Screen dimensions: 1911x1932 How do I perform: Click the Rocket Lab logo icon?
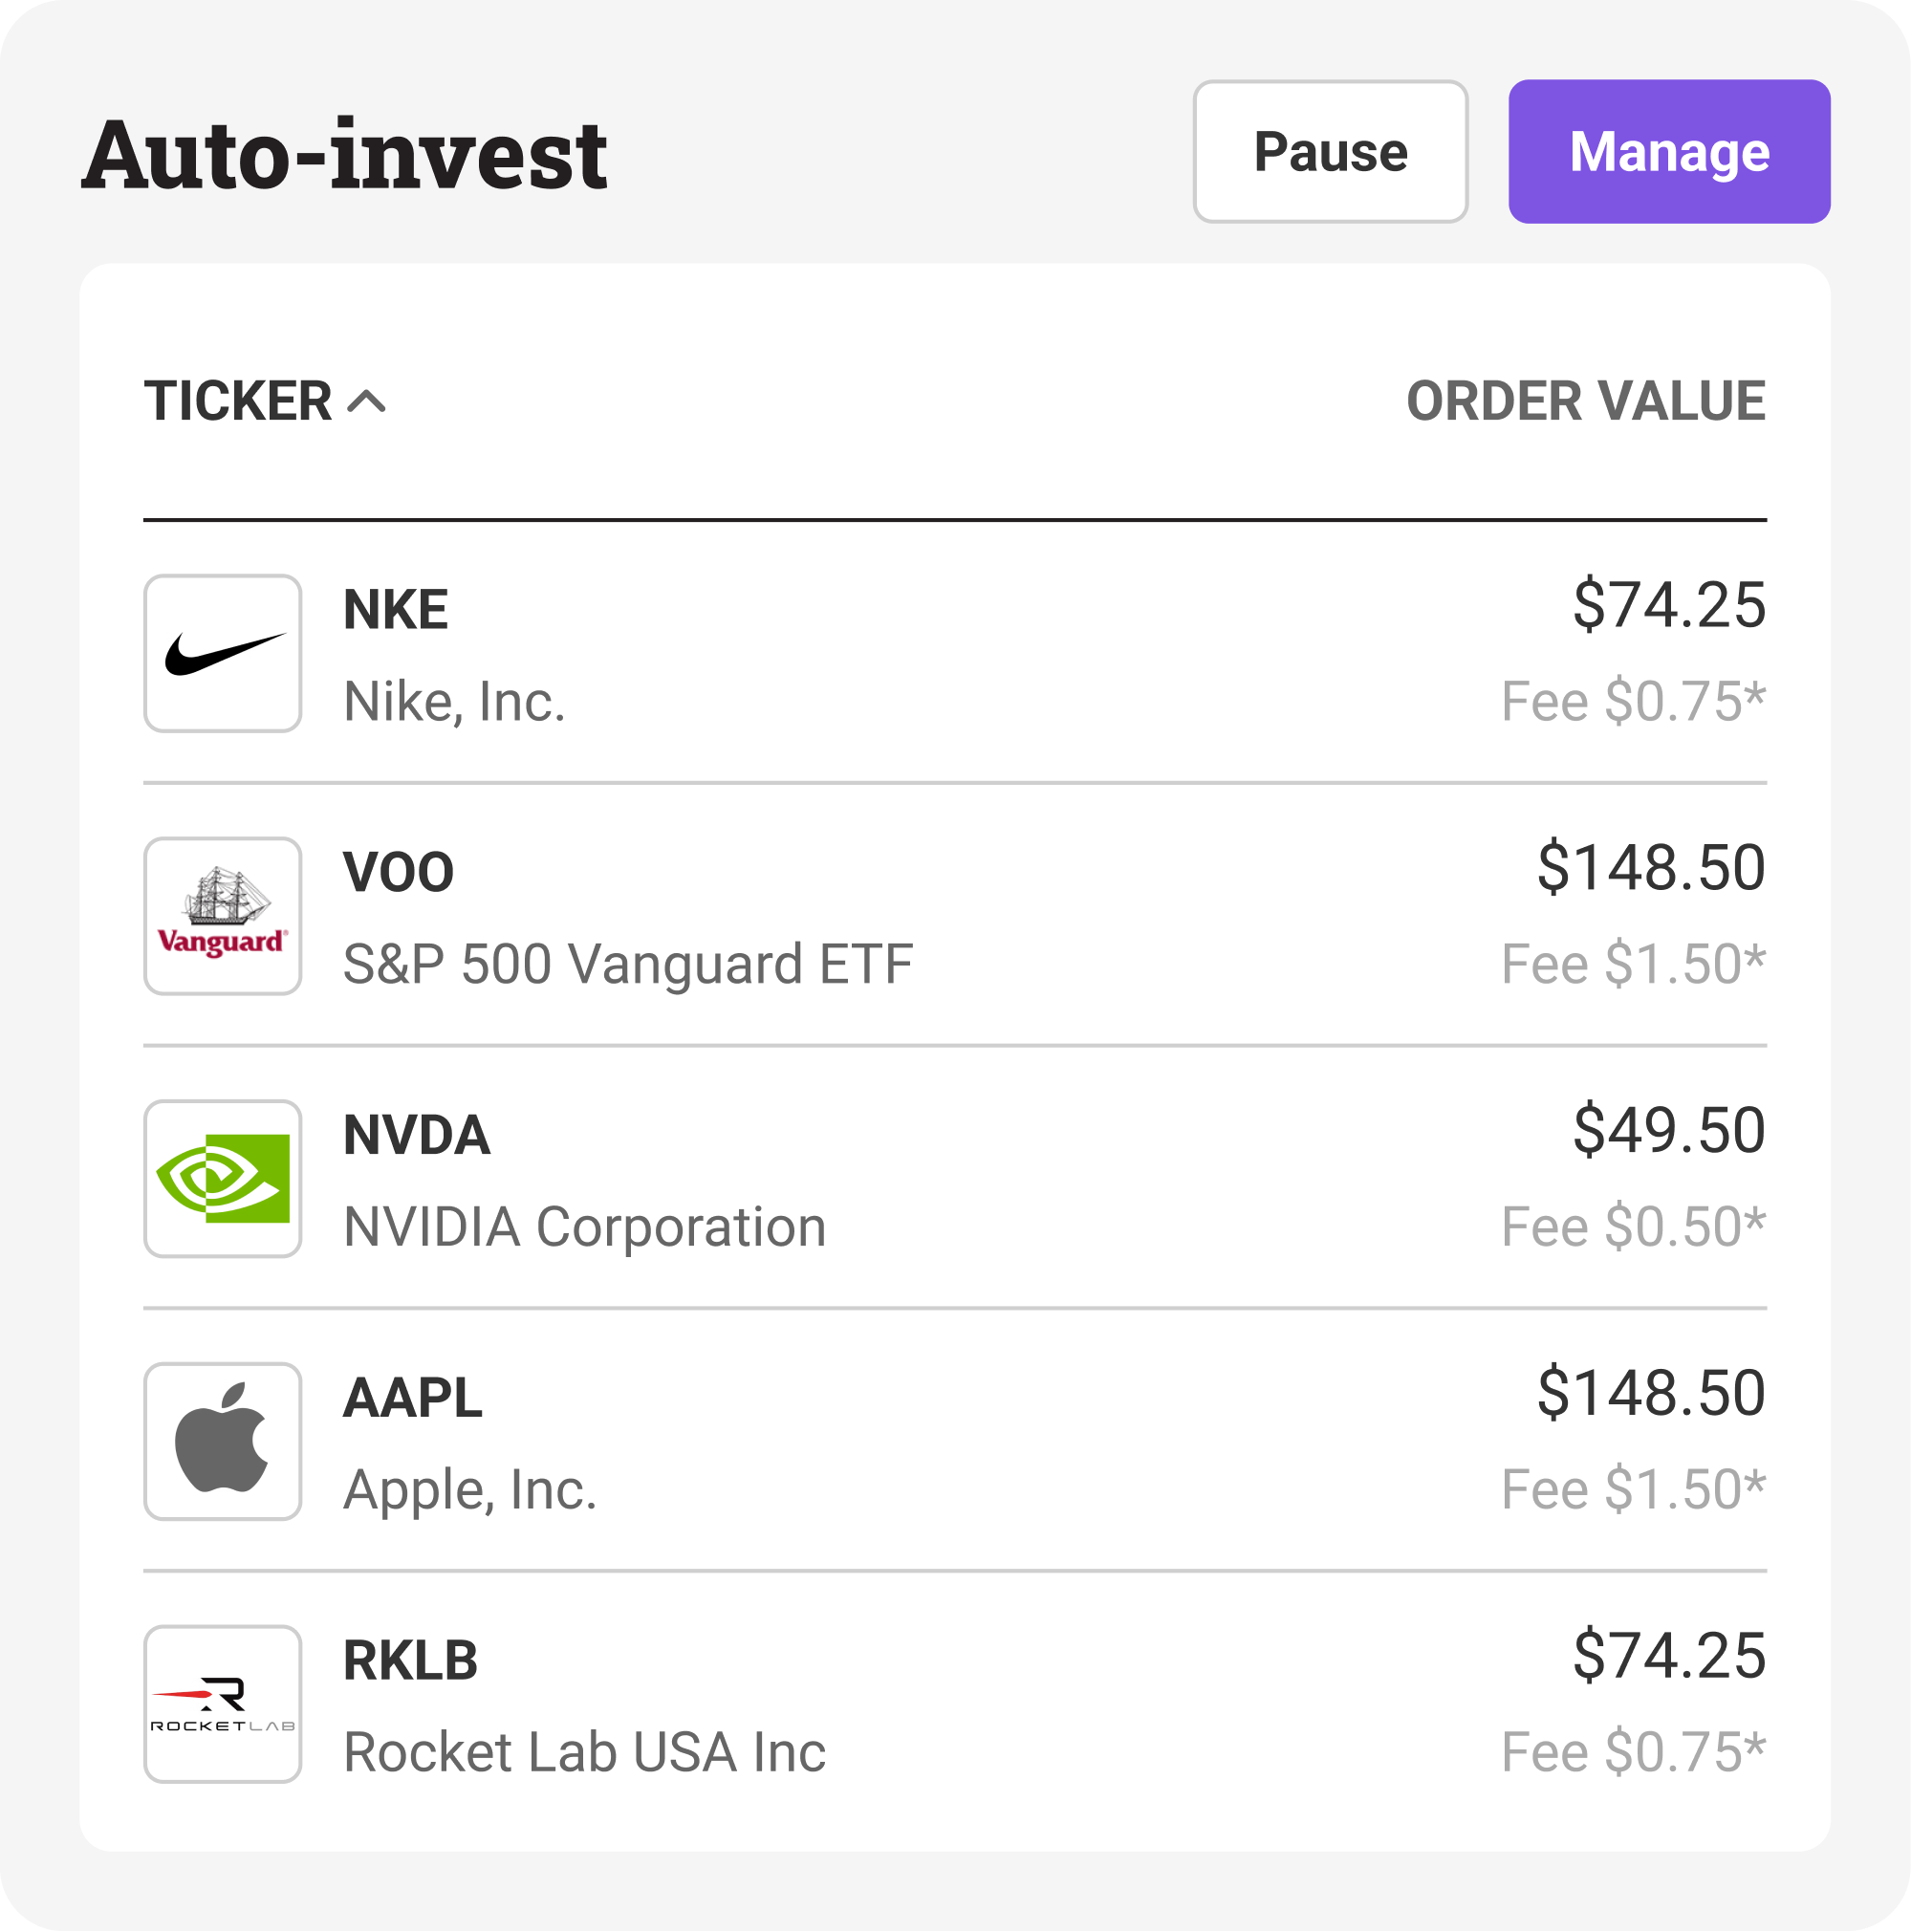(x=223, y=1704)
